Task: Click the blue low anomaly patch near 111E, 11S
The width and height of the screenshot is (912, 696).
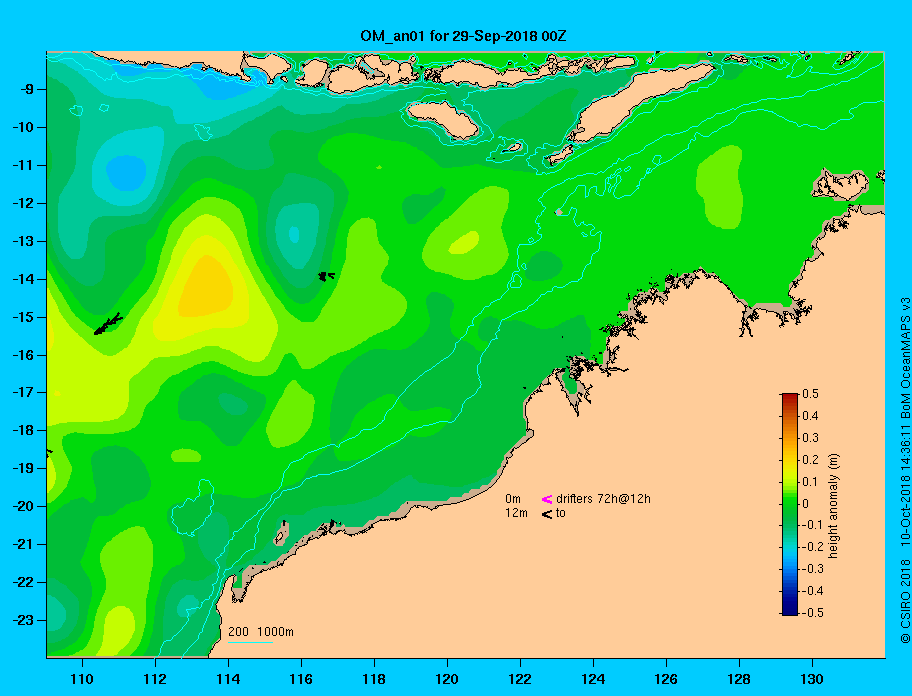Action: click(126, 173)
